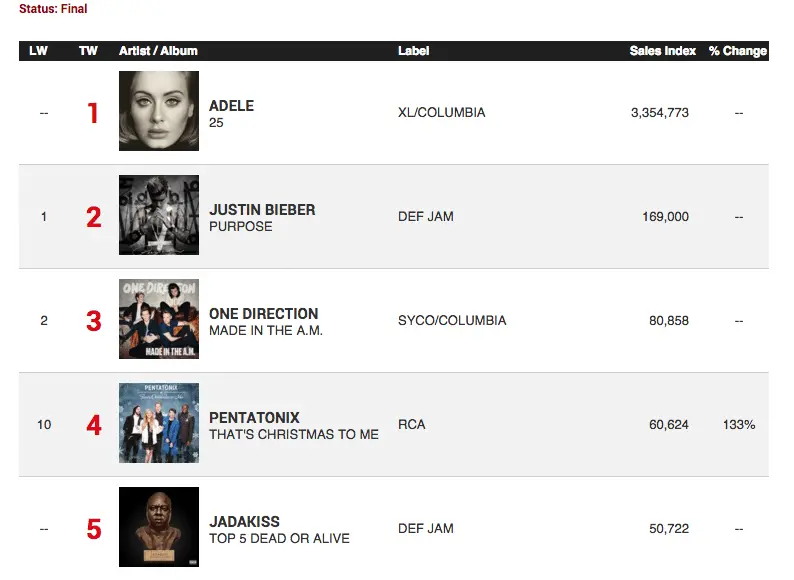
Task: Open Jadakiss album cover thumbnail
Action: pyautogui.click(x=158, y=527)
